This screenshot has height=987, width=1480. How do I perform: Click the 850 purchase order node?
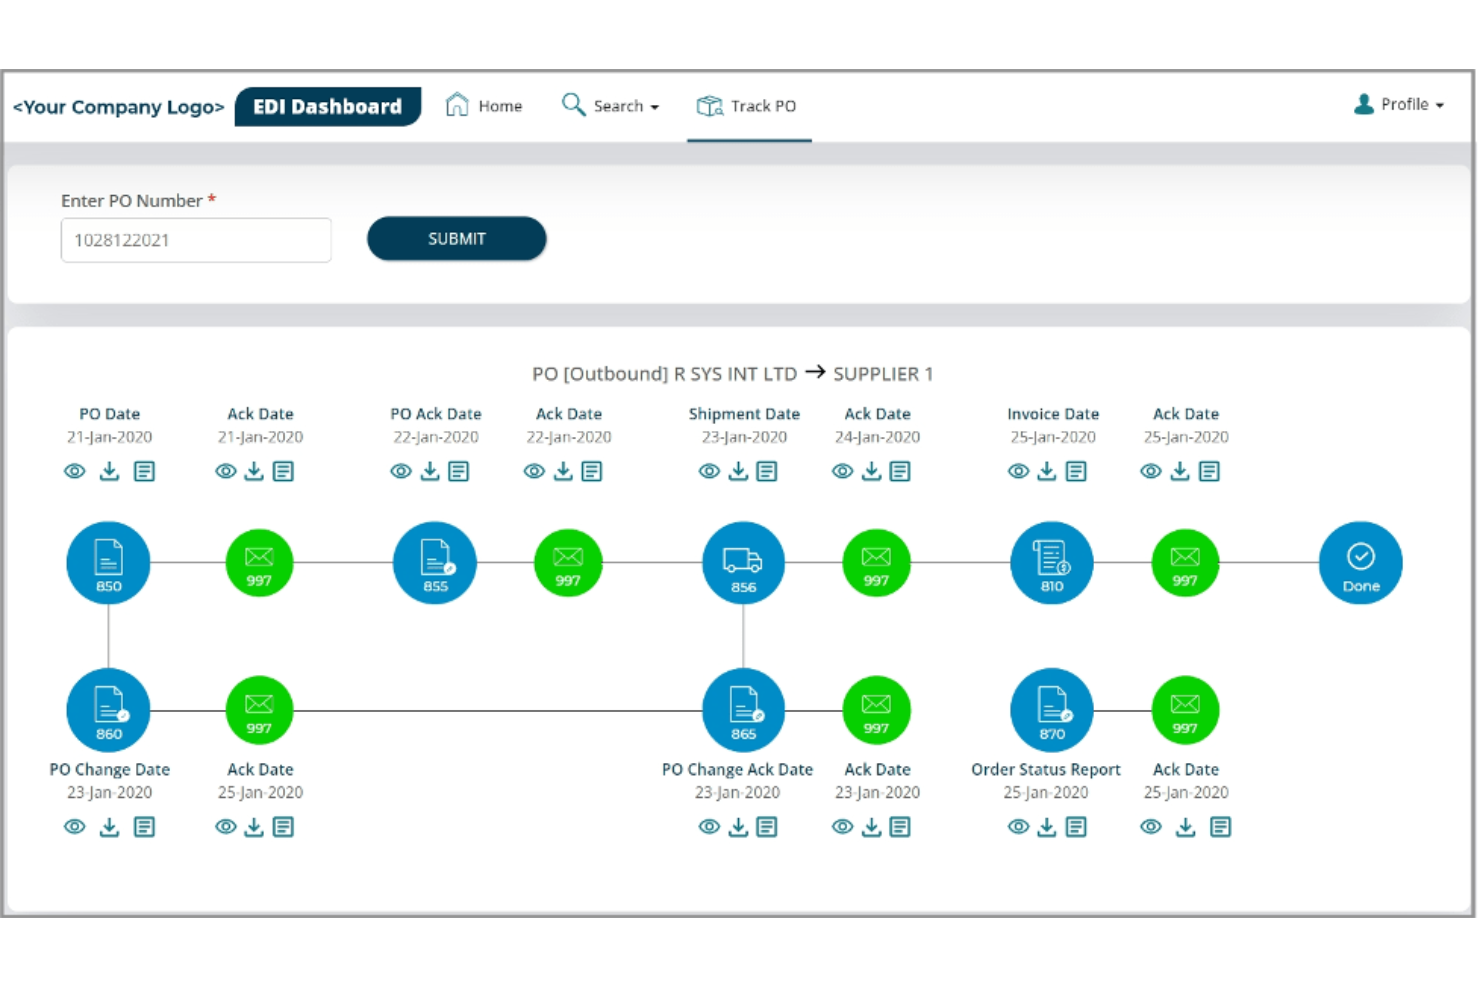(x=108, y=563)
